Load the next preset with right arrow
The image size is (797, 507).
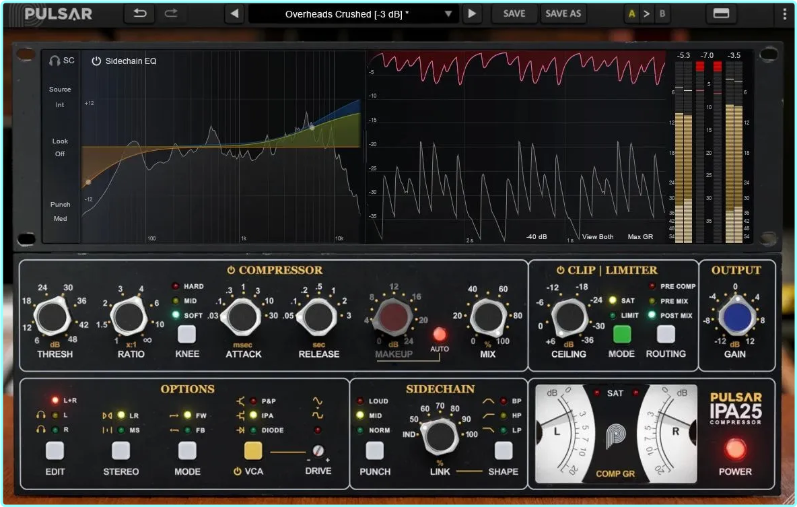(472, 14)
